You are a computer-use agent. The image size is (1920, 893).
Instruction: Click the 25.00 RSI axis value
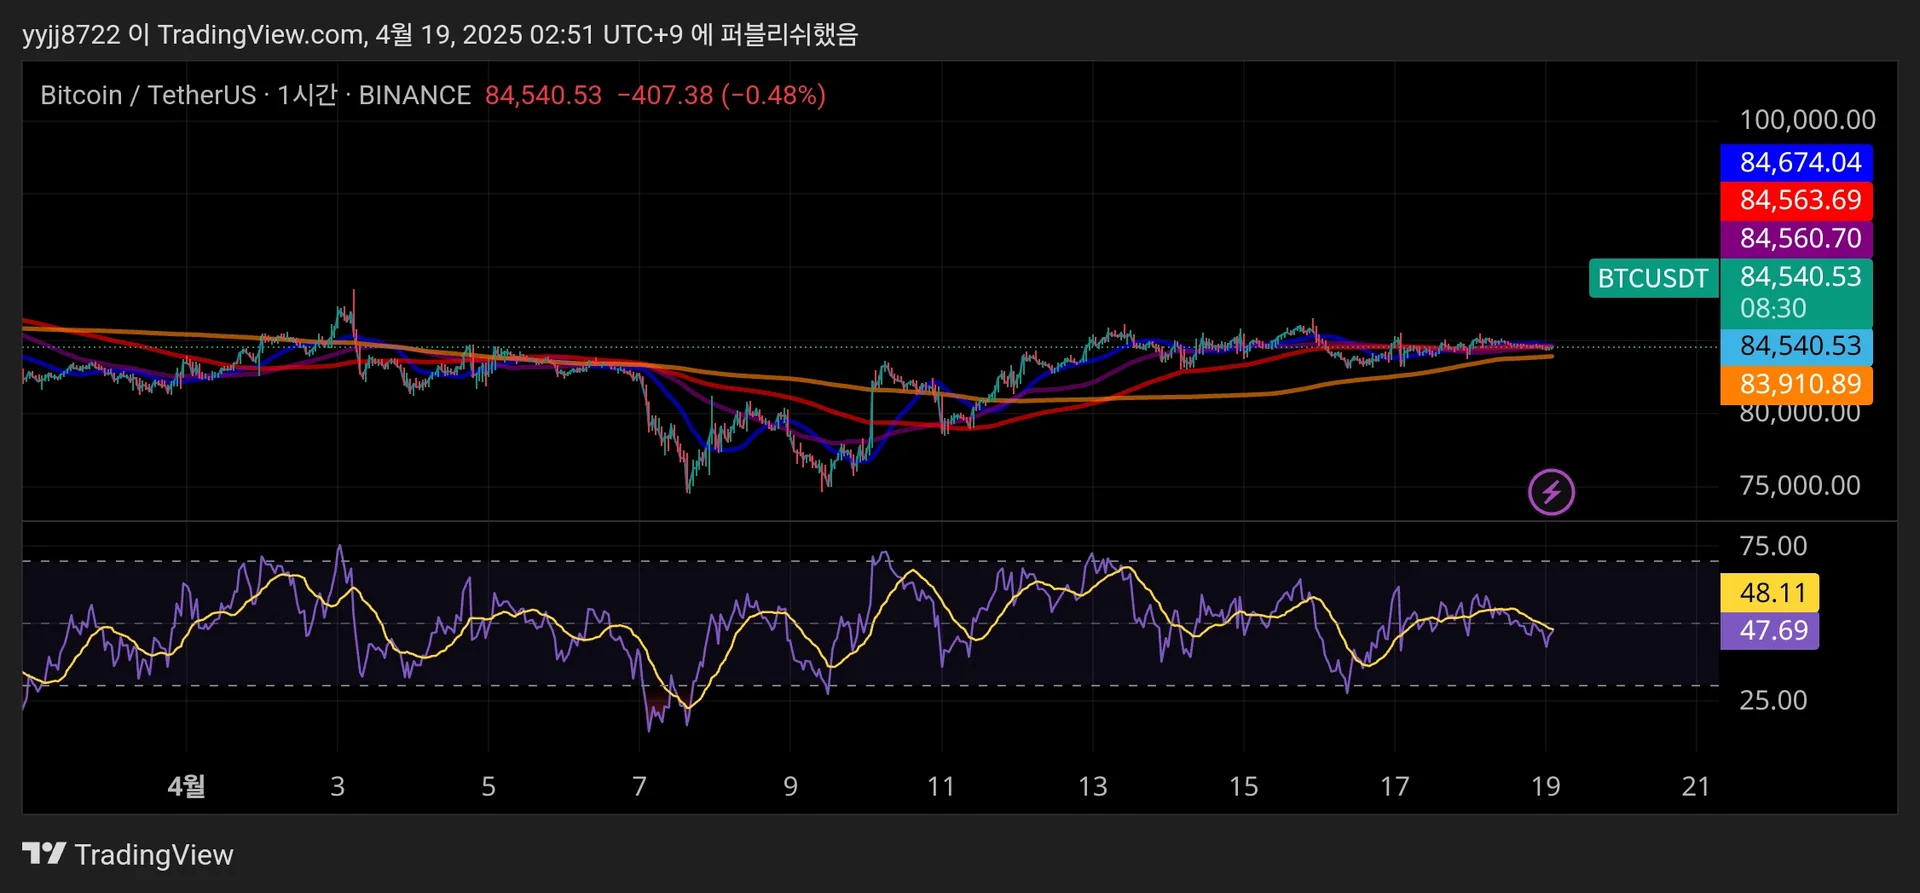click(1773, 700)
